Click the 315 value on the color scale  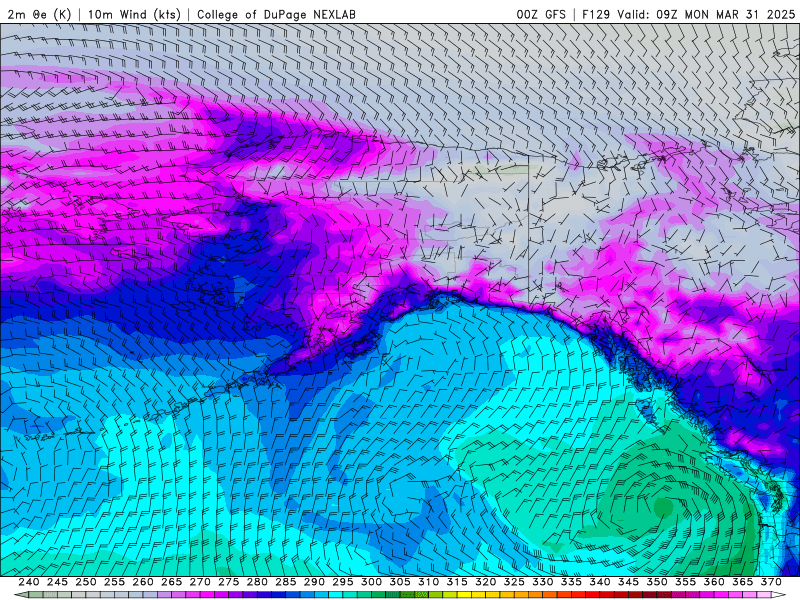coord(457,582)
